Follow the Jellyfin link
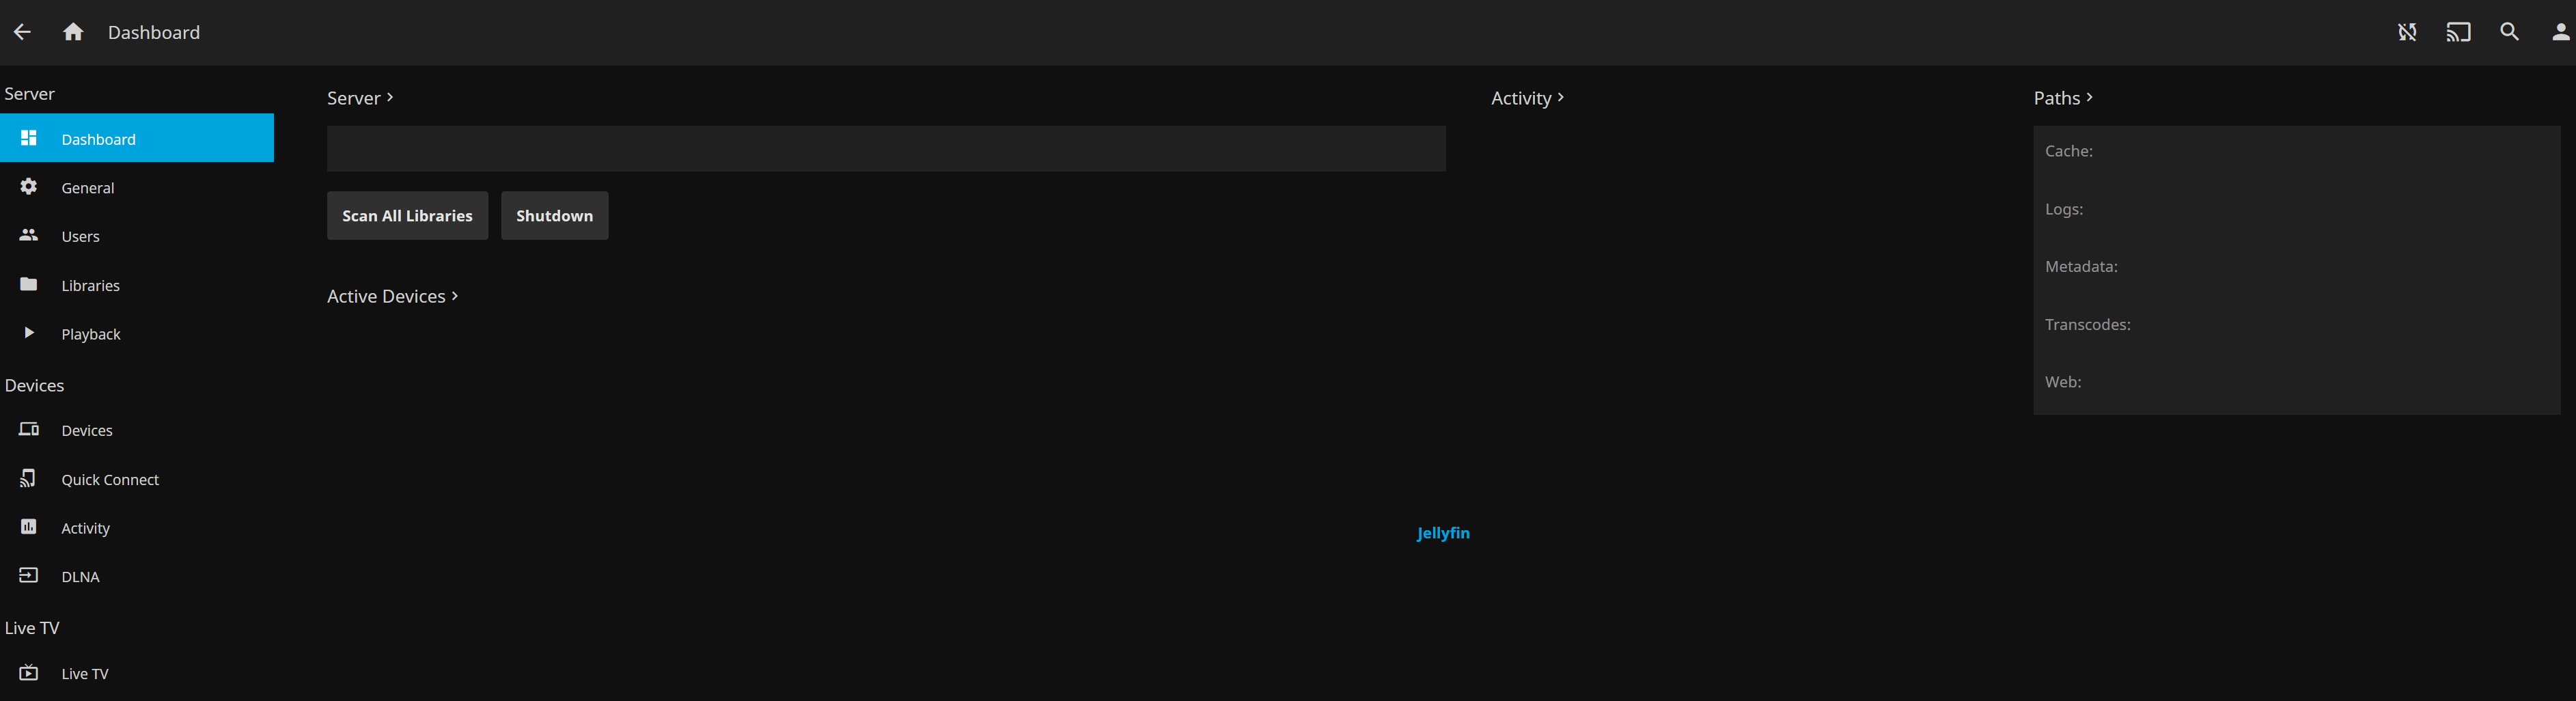 (1442, 533)
